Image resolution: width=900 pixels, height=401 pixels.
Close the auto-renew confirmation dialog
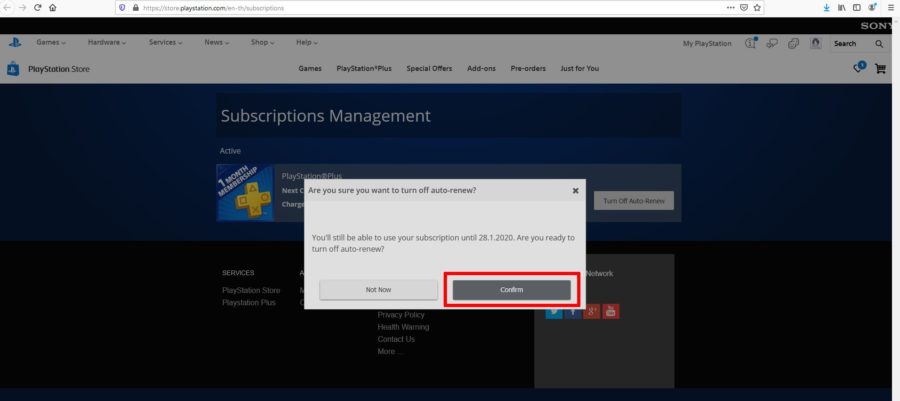pos(575,191)
